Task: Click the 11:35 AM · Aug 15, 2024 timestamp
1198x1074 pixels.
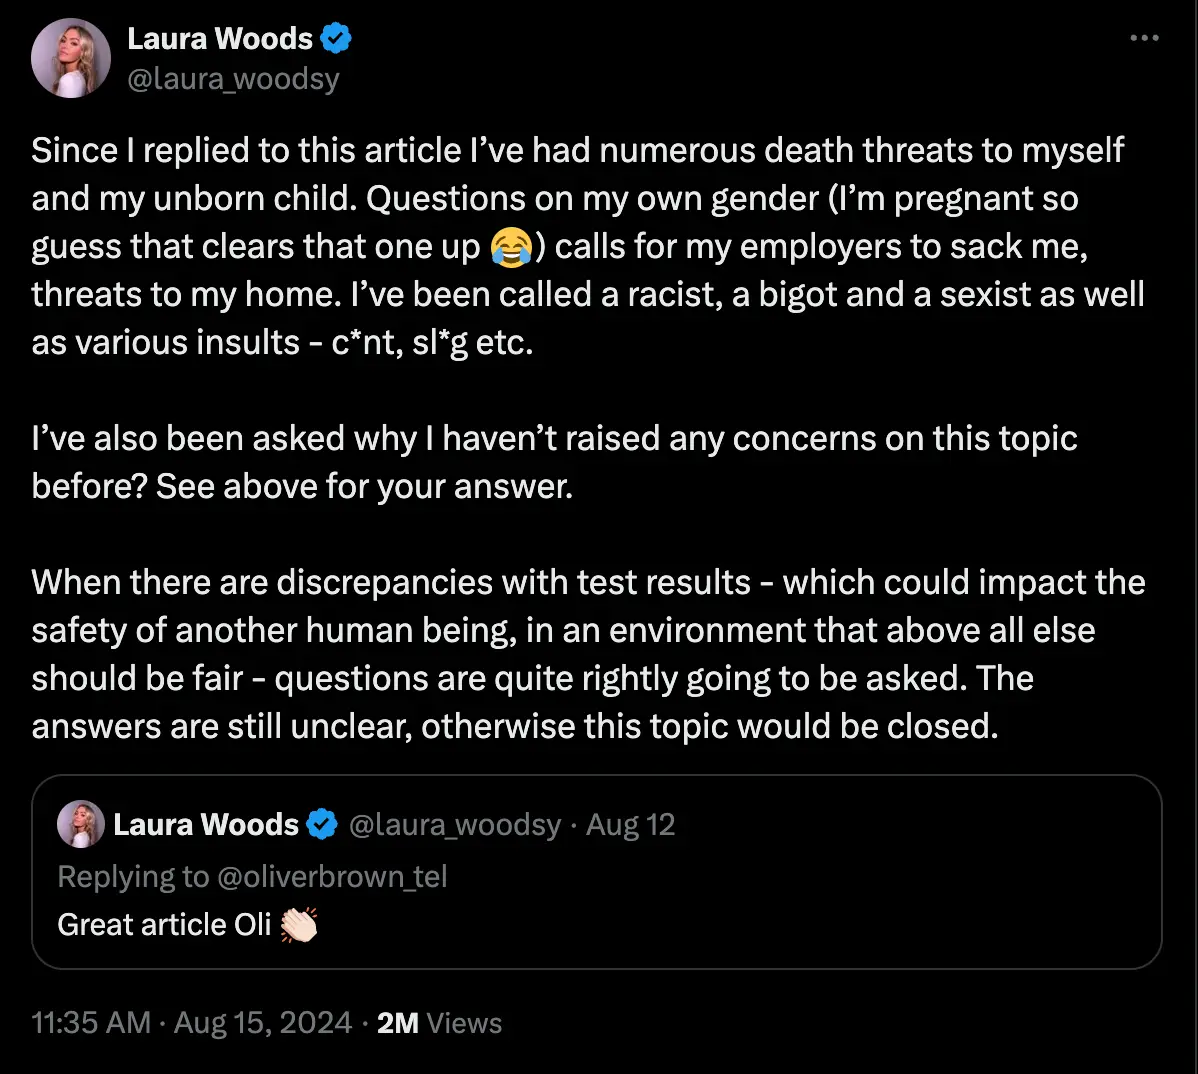Action: (x=192, y=1023)
